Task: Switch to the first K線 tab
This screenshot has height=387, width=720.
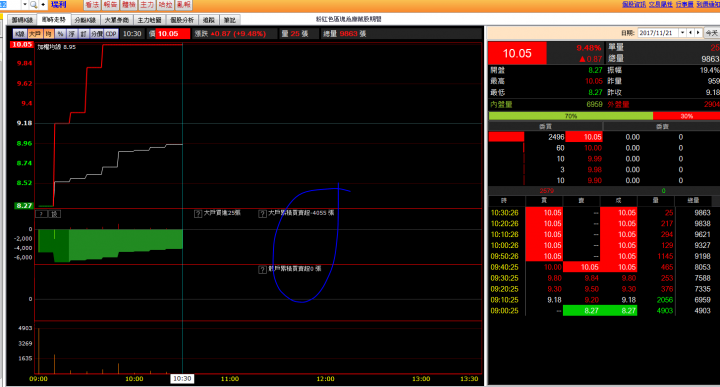Action: pyautogui.click(x=22, y=20)
